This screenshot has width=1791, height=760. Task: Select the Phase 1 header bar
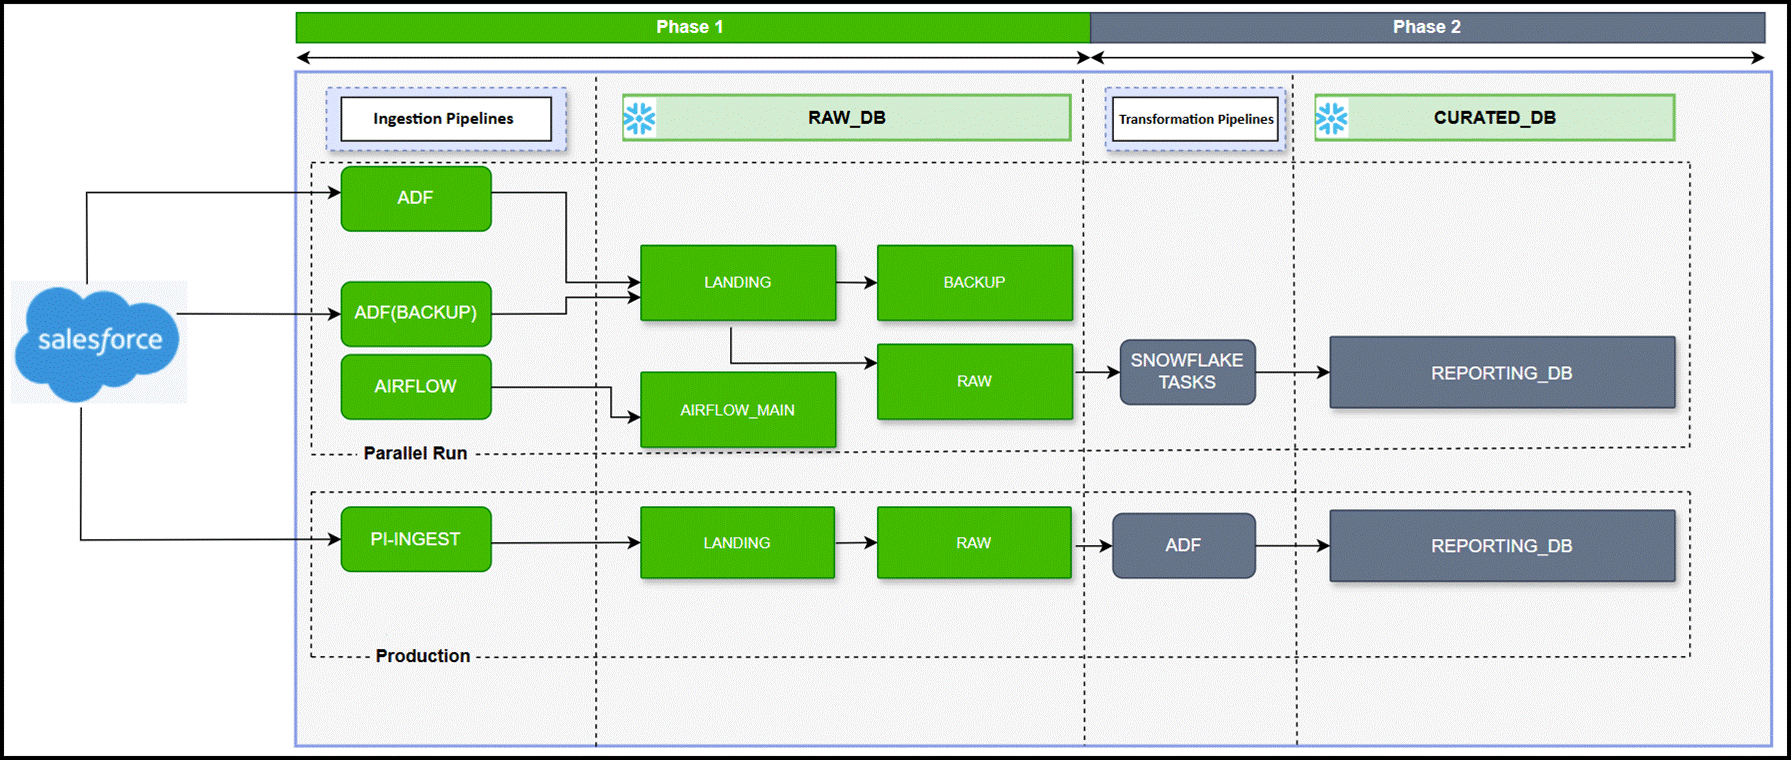(x=692, y=27)
